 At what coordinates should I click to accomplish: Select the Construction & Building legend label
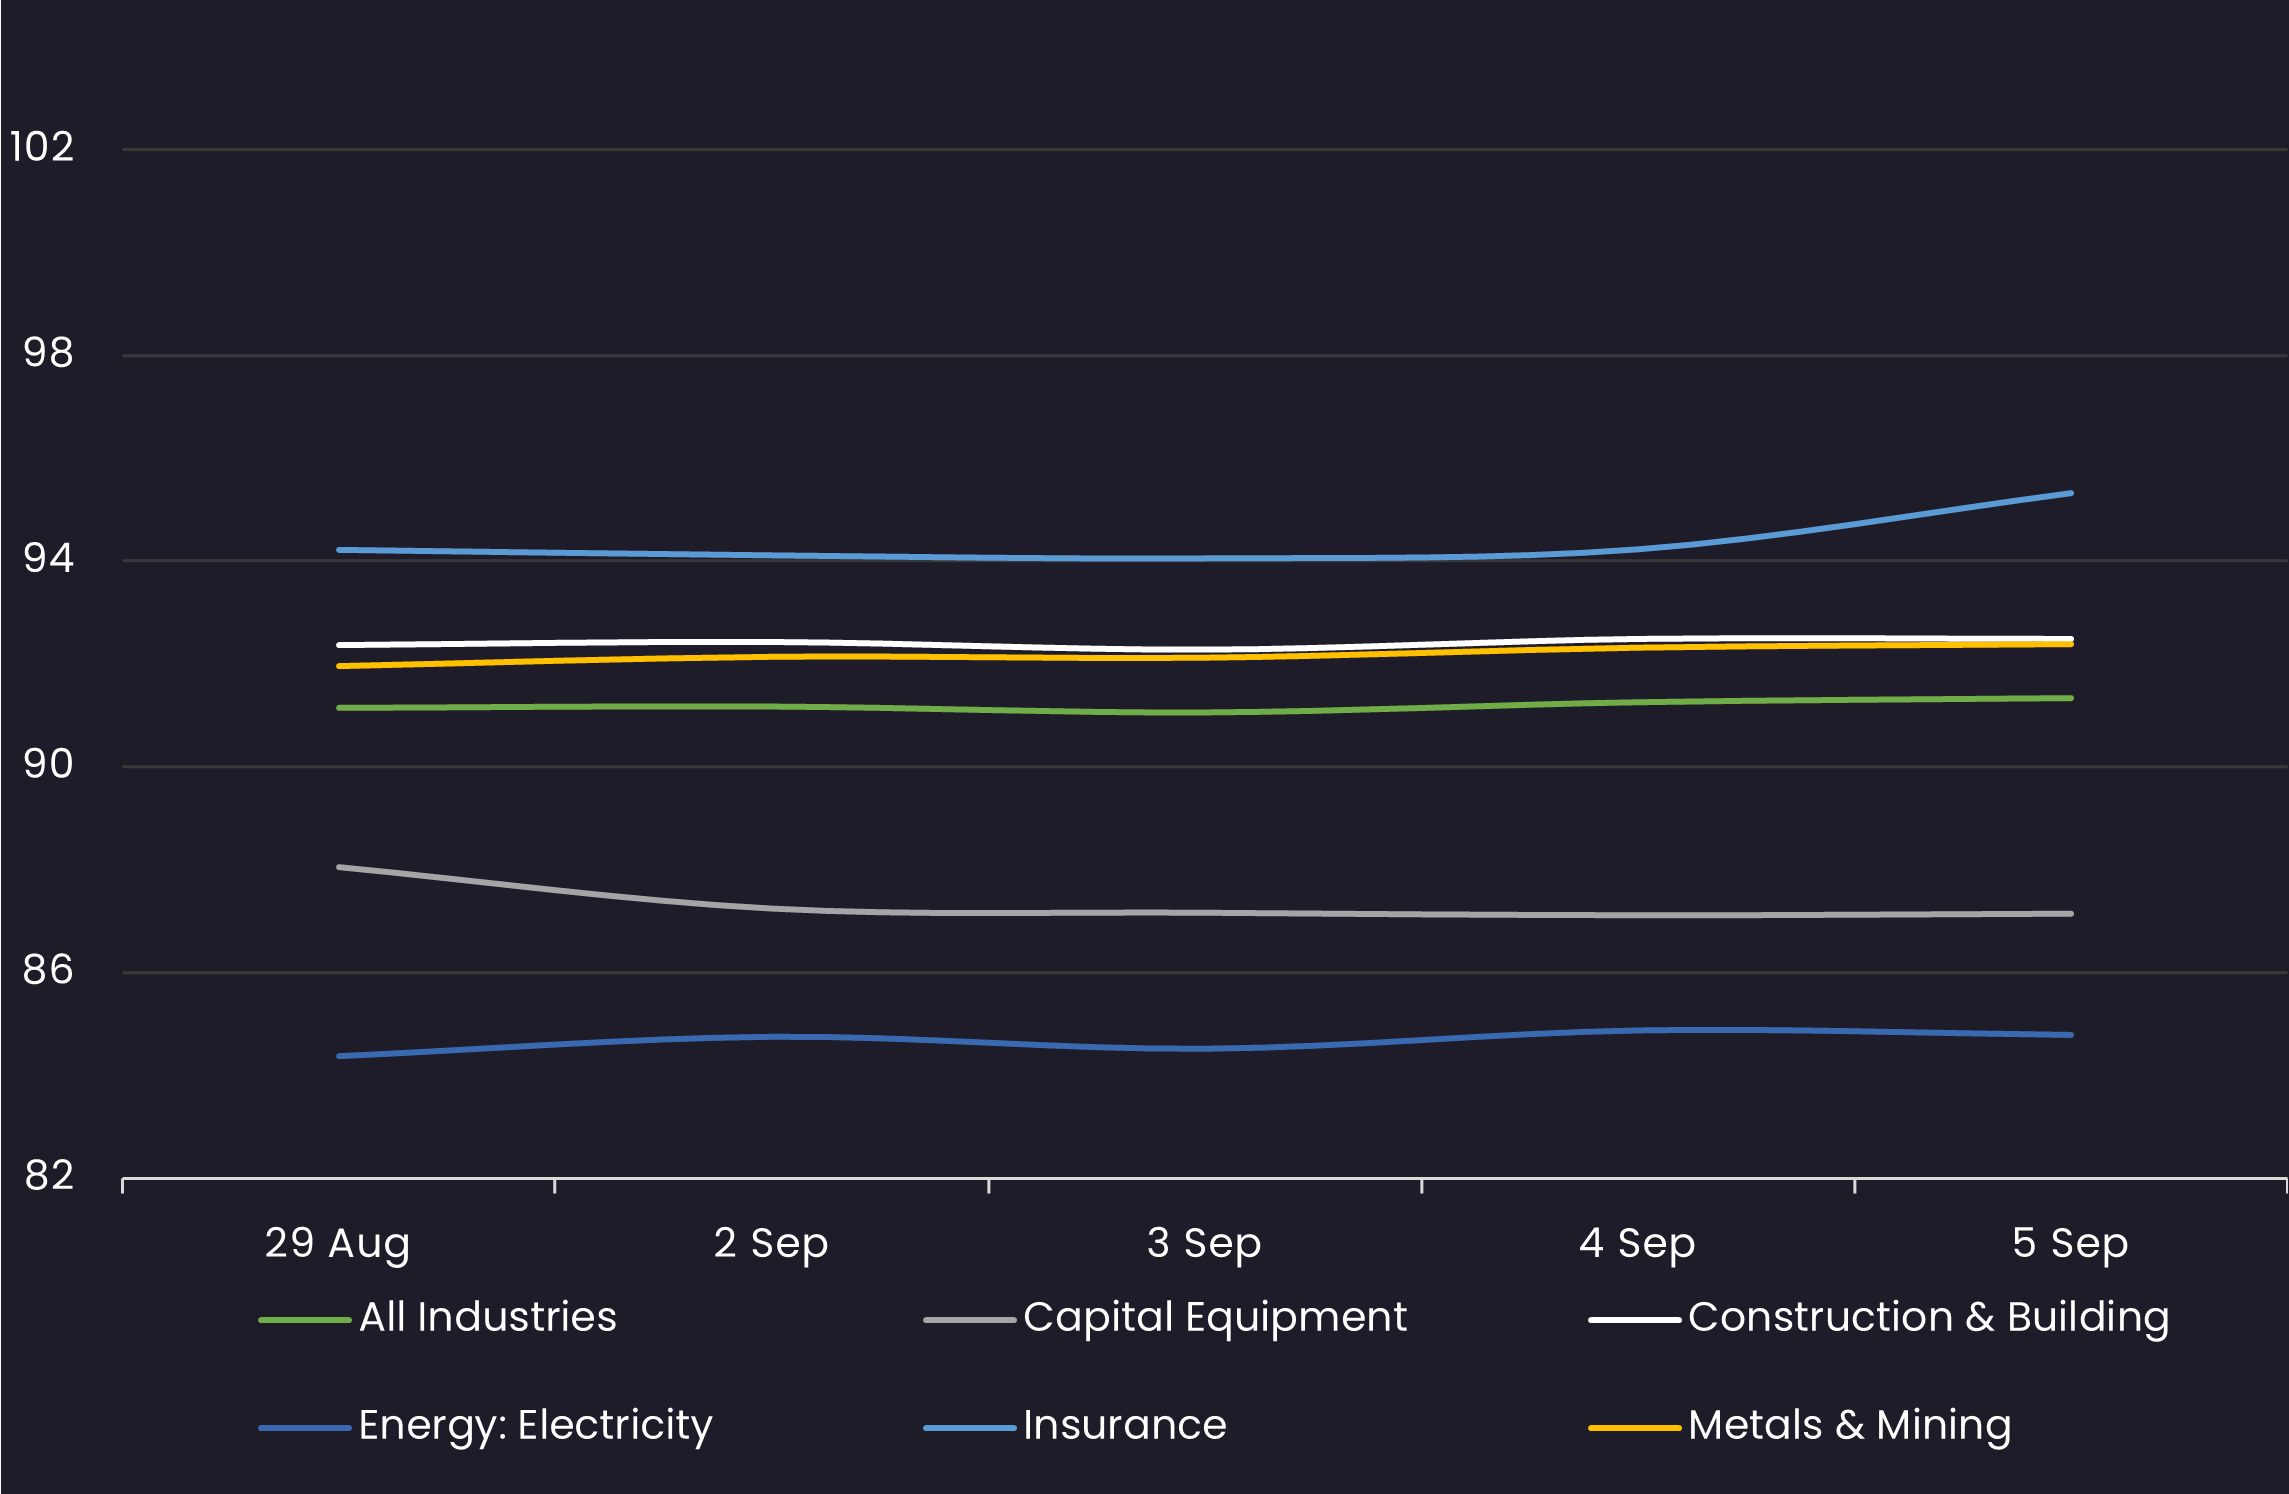(x=1928, y=1318)
